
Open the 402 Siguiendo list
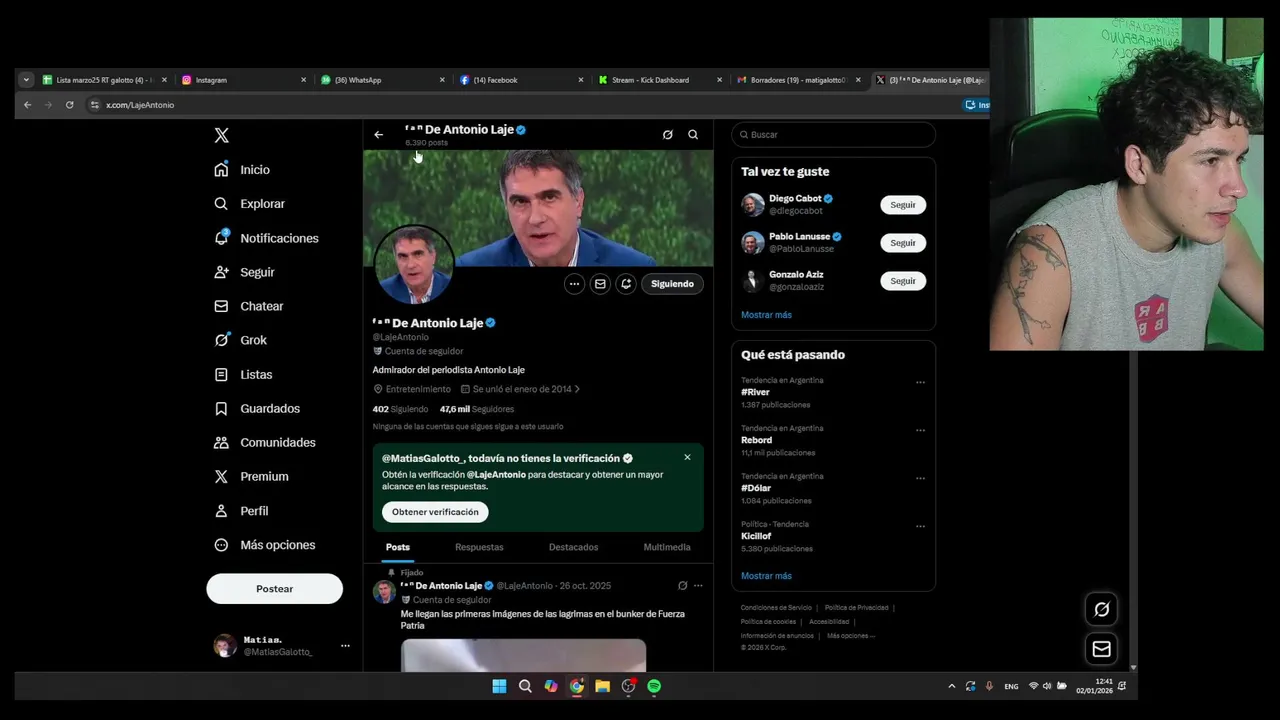click(400, 409)
